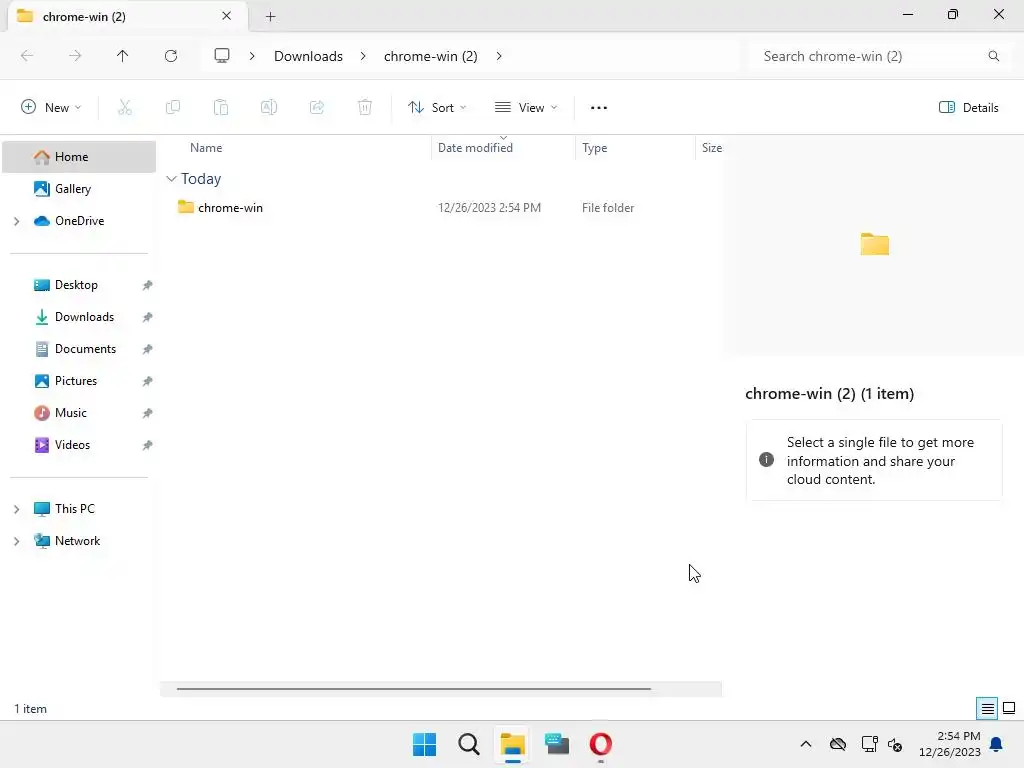1024x768 pixels.
Task: Sort by Size column header
Action: click(x=711, y=148)
